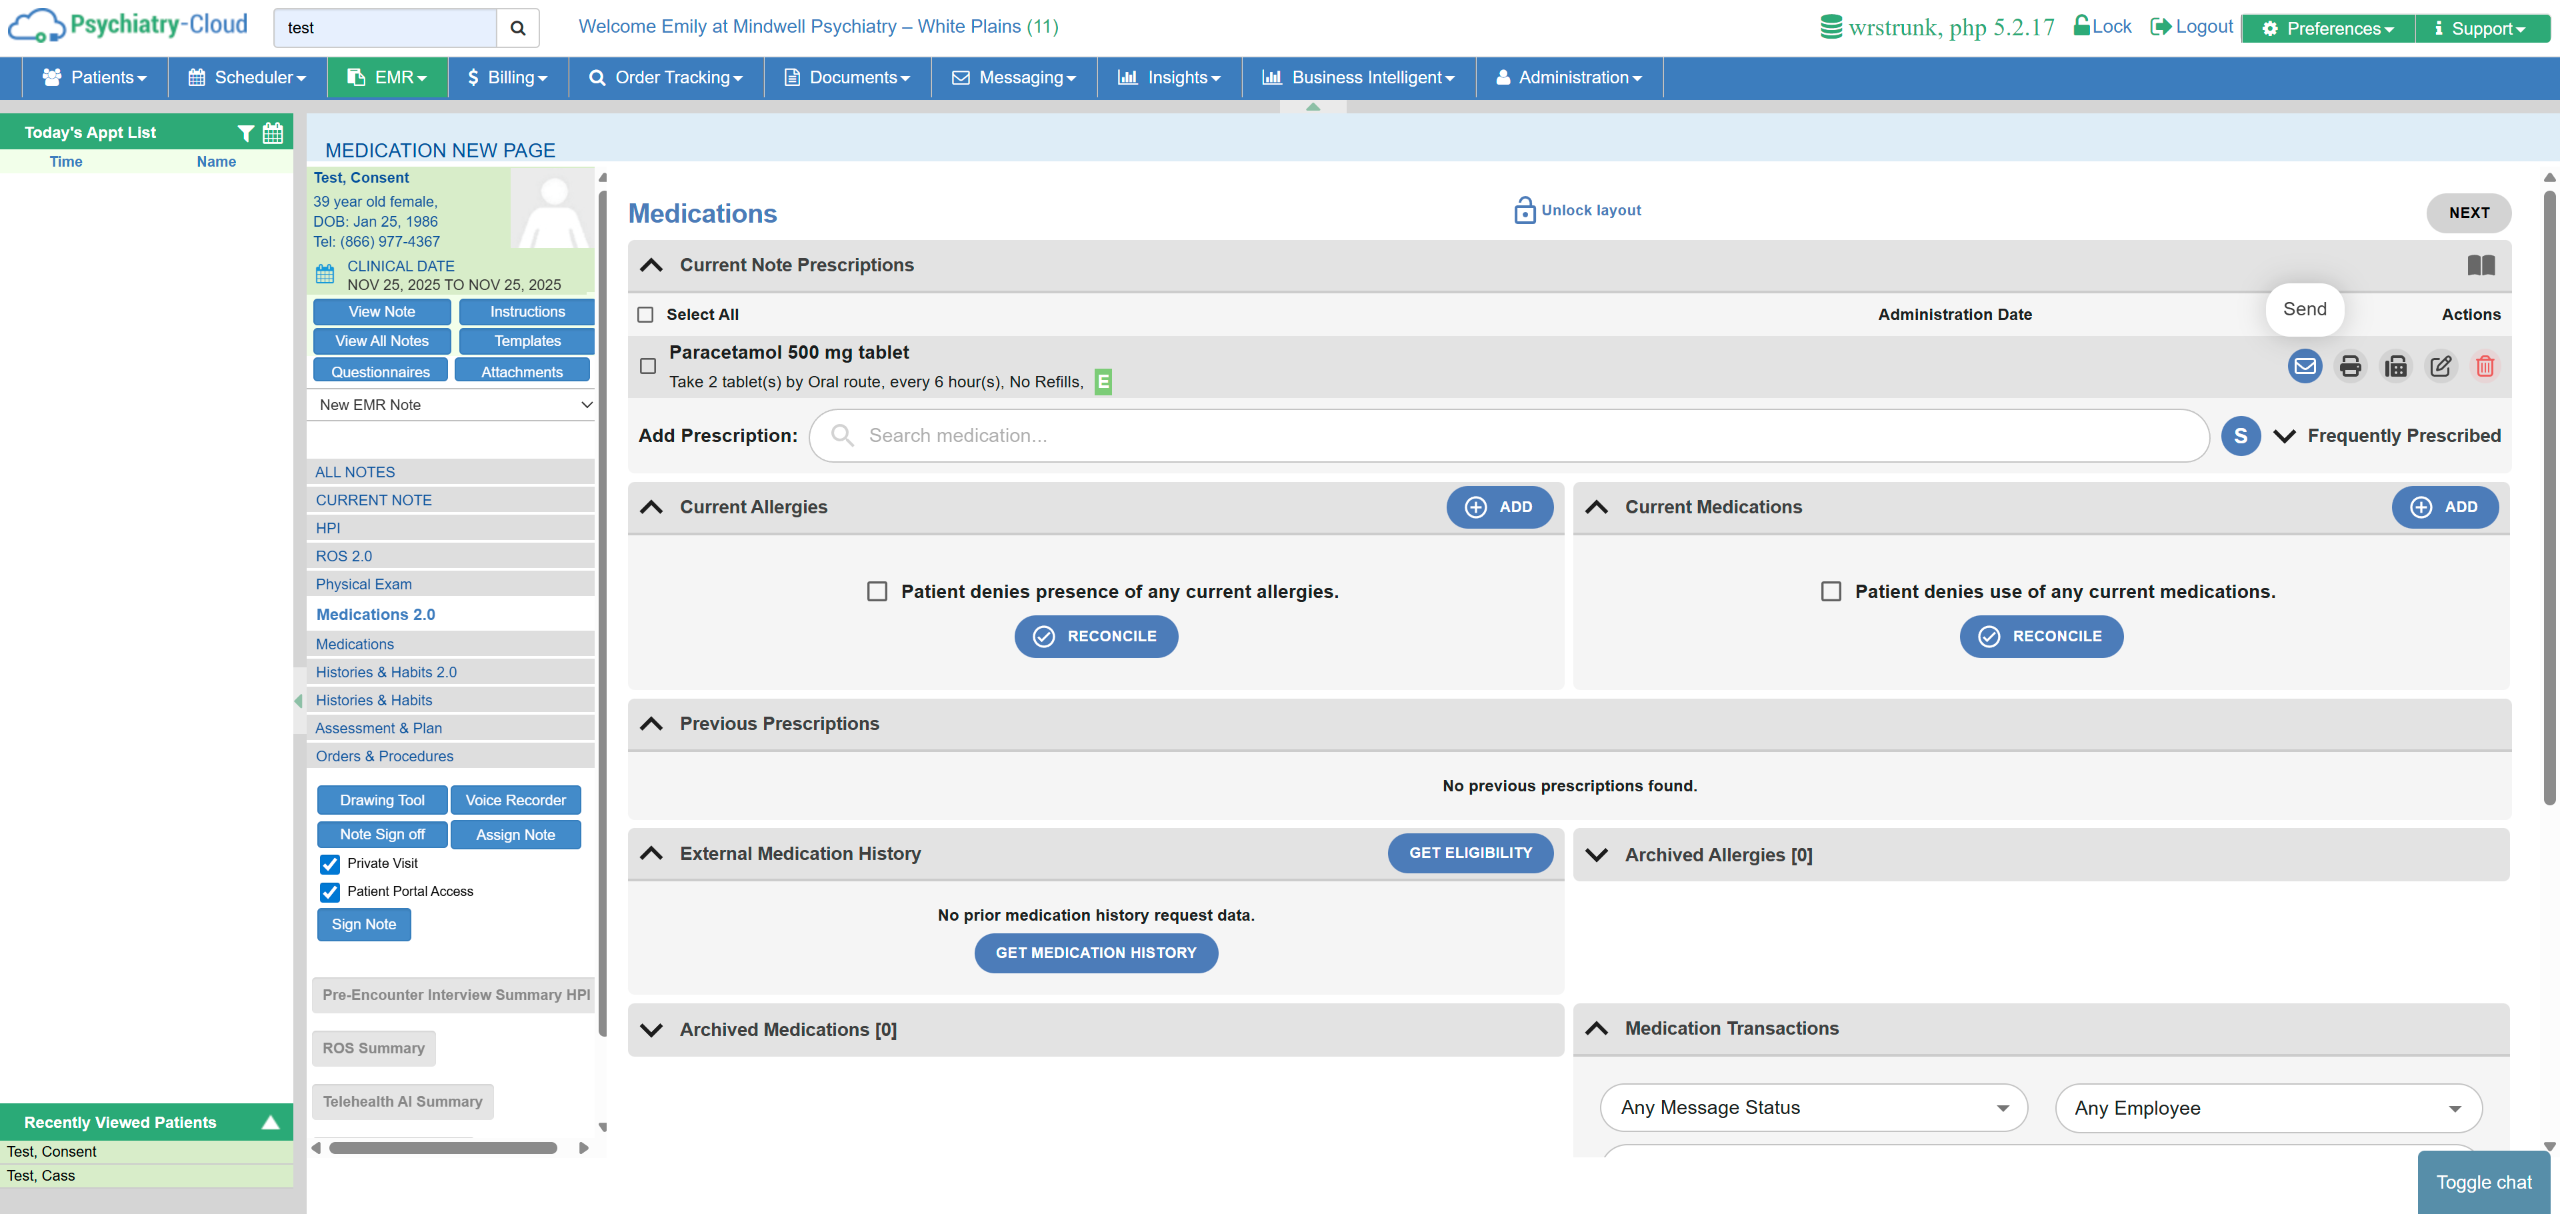Click the GET MEDICATION HISTORY button

click(1096, 953)
